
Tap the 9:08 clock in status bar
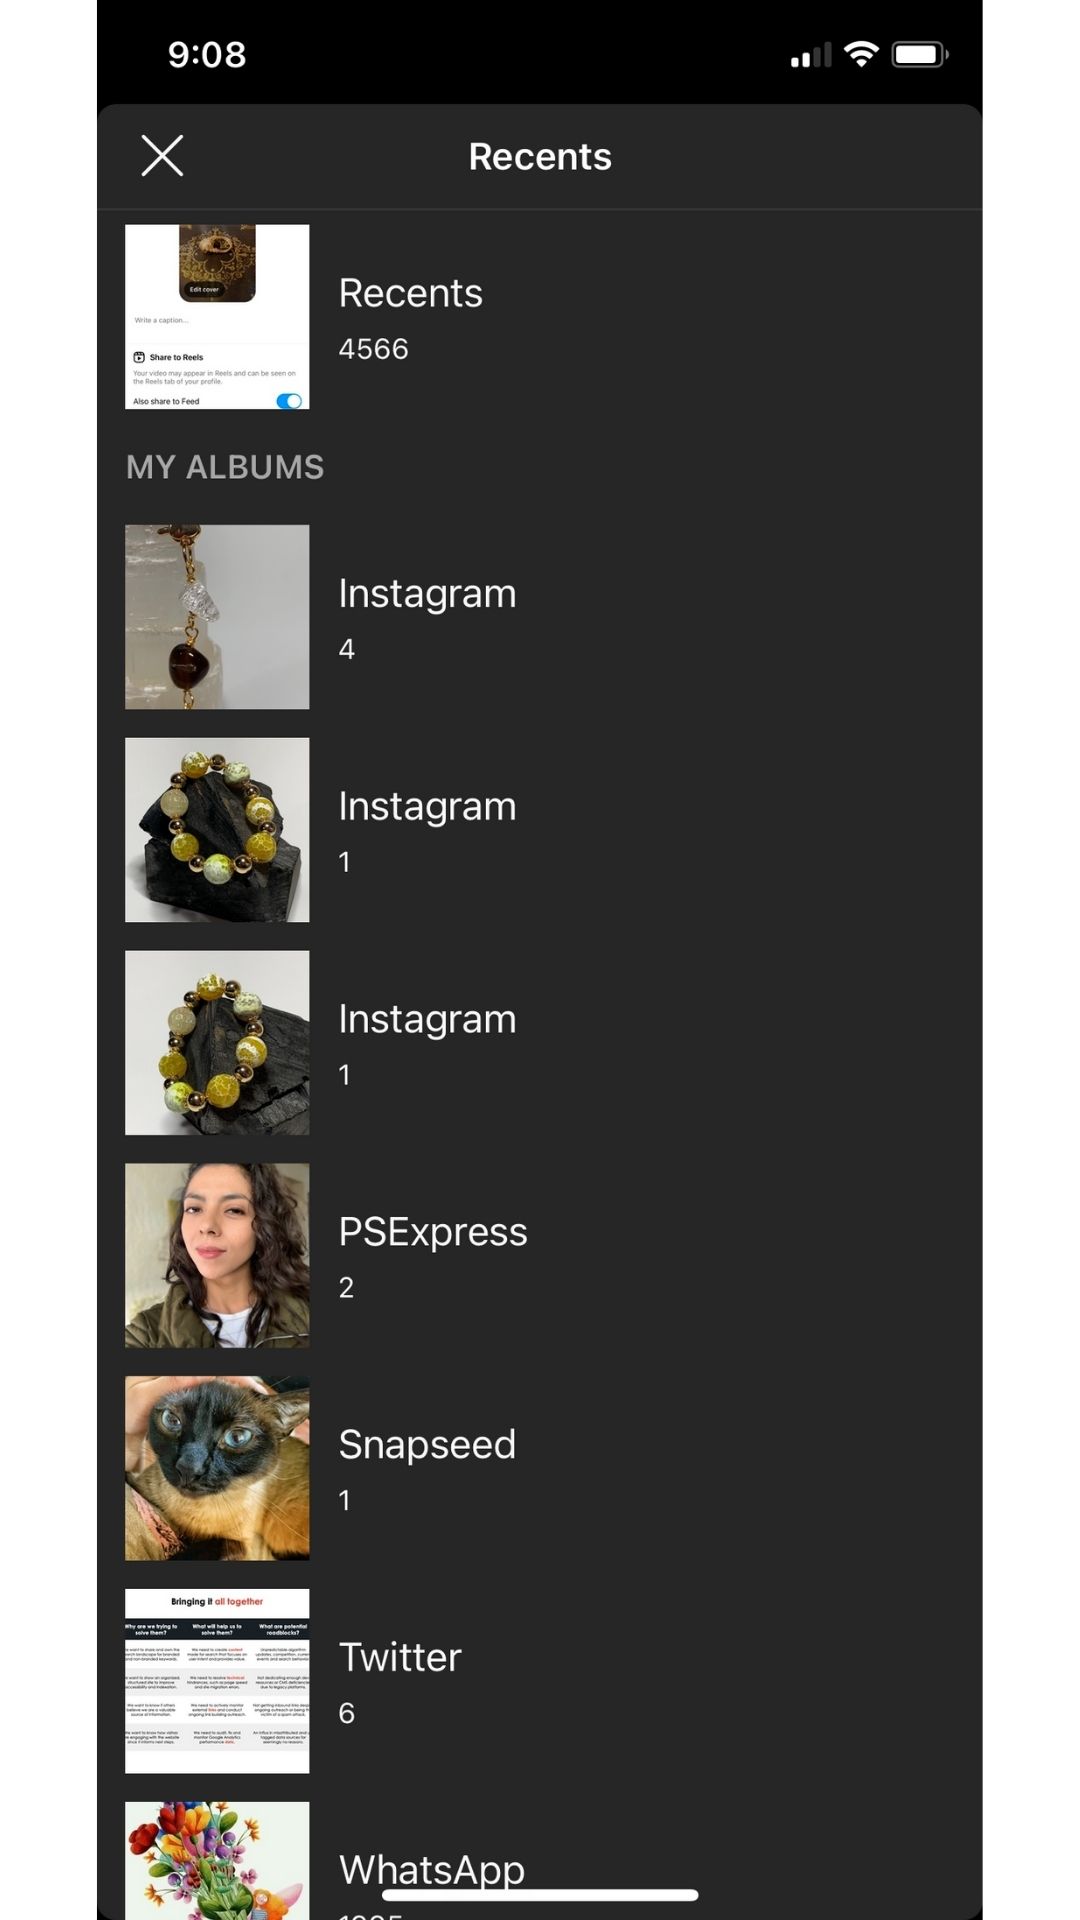click(207, 55)
